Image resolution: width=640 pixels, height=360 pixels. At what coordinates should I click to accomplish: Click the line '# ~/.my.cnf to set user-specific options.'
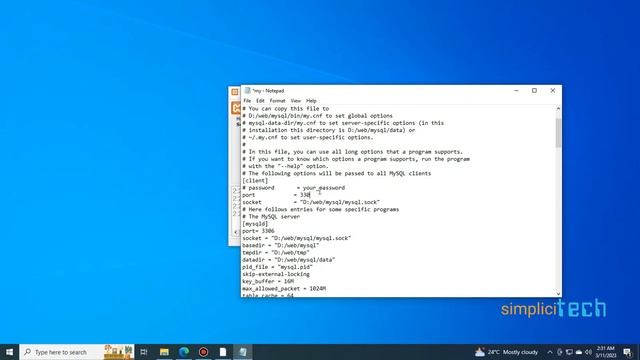[x=308, y=138]
